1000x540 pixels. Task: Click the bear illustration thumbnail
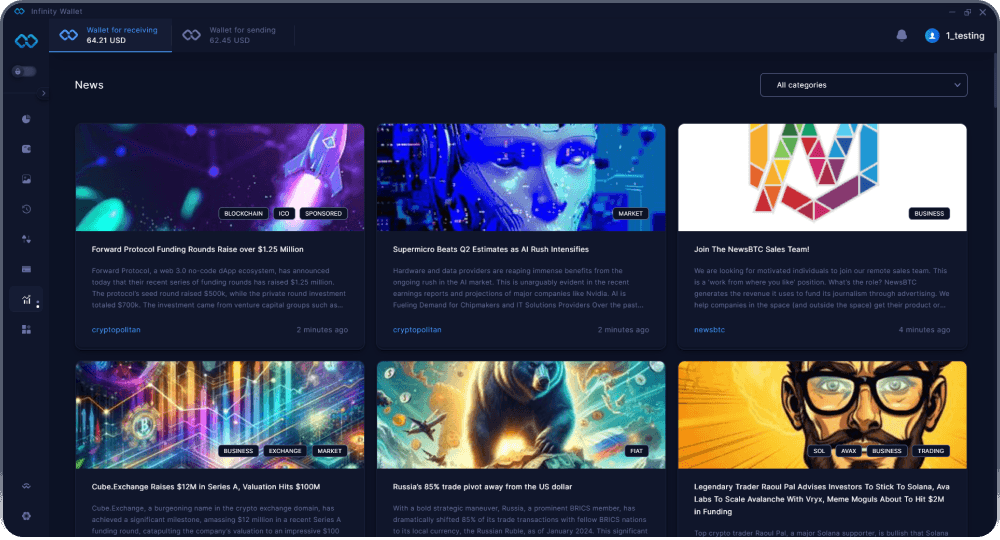click(x=521, y=415)
